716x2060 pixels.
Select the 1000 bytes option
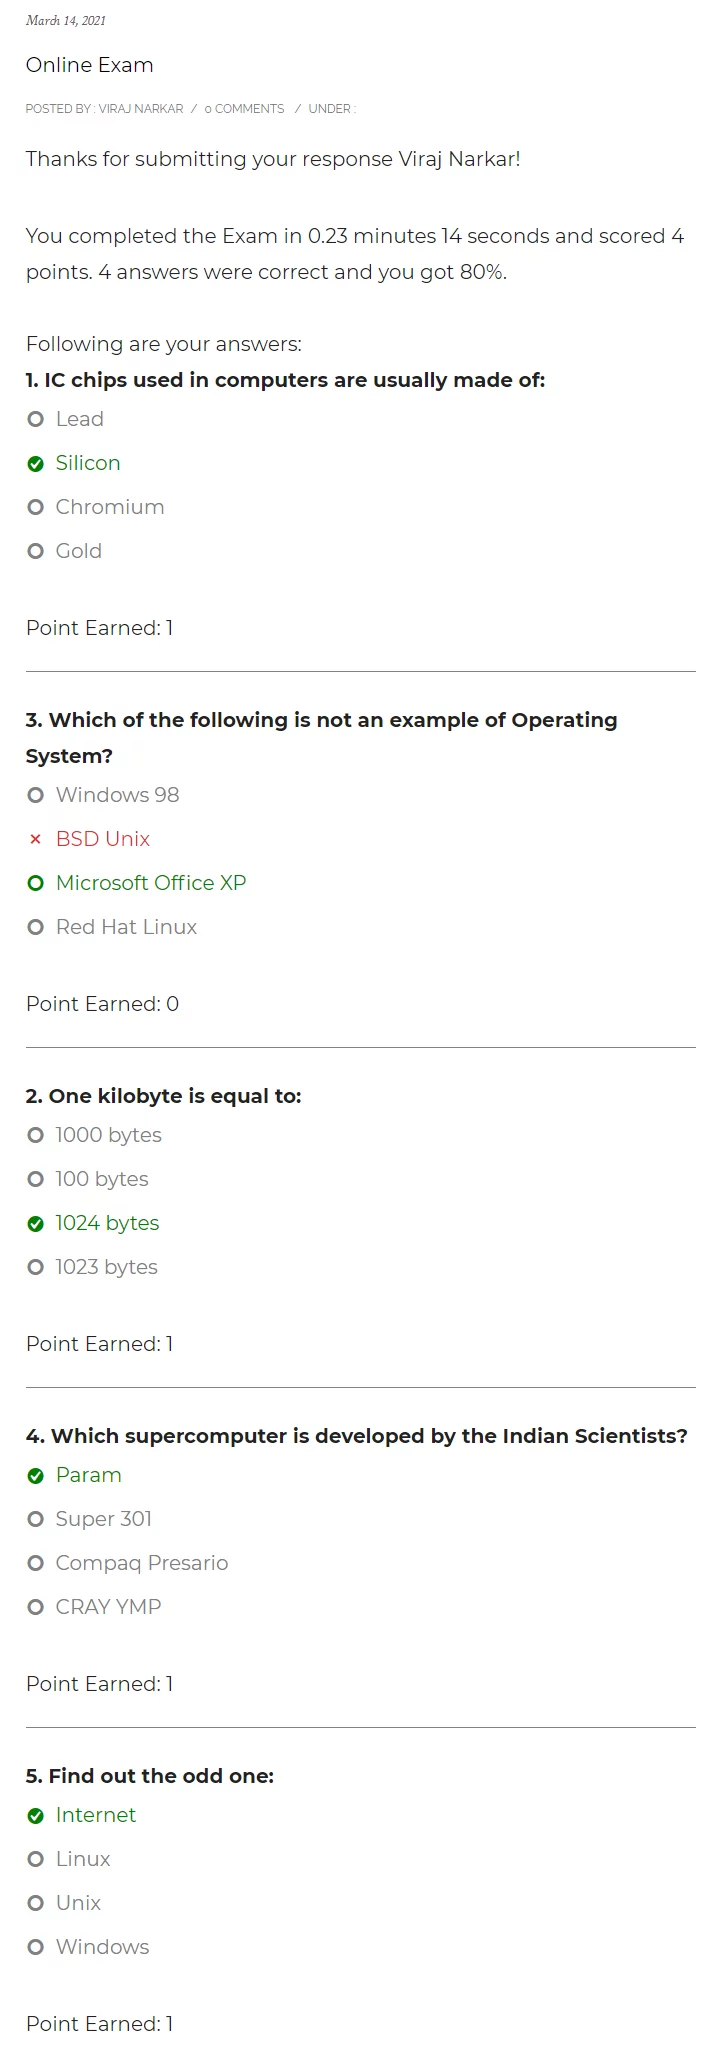pos(36,1135)
